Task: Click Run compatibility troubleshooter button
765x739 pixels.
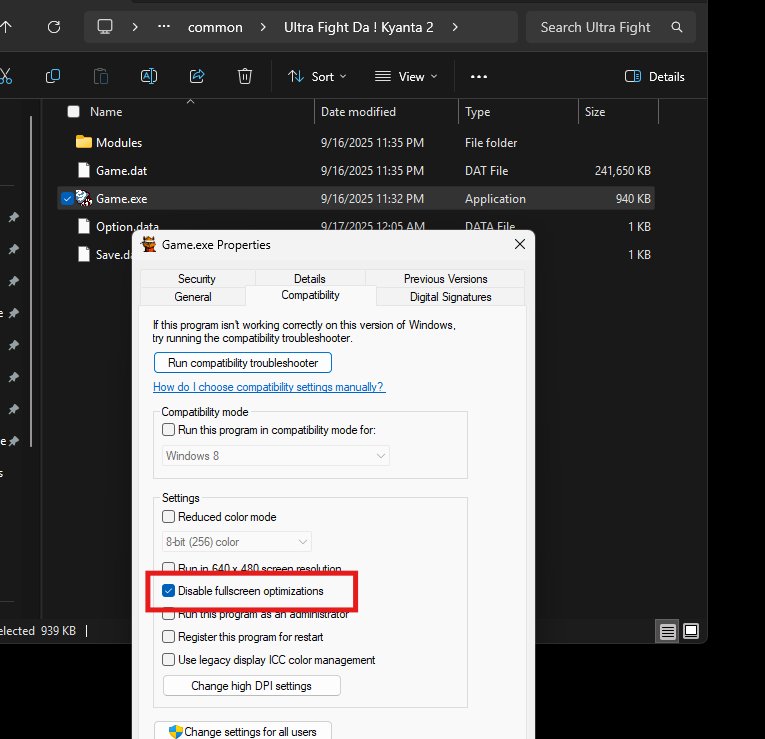Action: point(243,363)
